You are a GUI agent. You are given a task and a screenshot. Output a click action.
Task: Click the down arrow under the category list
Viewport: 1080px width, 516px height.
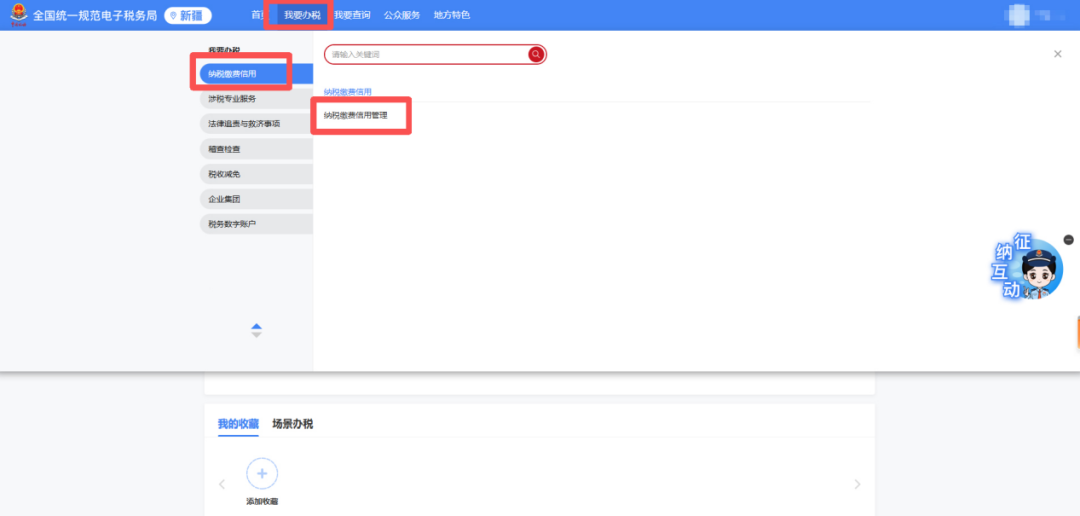(x=256, y=335)
